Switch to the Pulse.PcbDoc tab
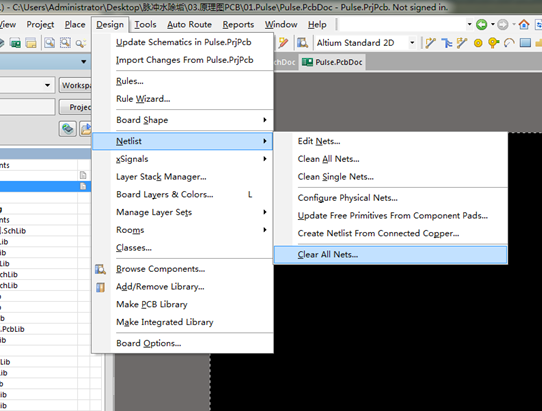Viewport: 542px width, 411px height. (332, 62)
